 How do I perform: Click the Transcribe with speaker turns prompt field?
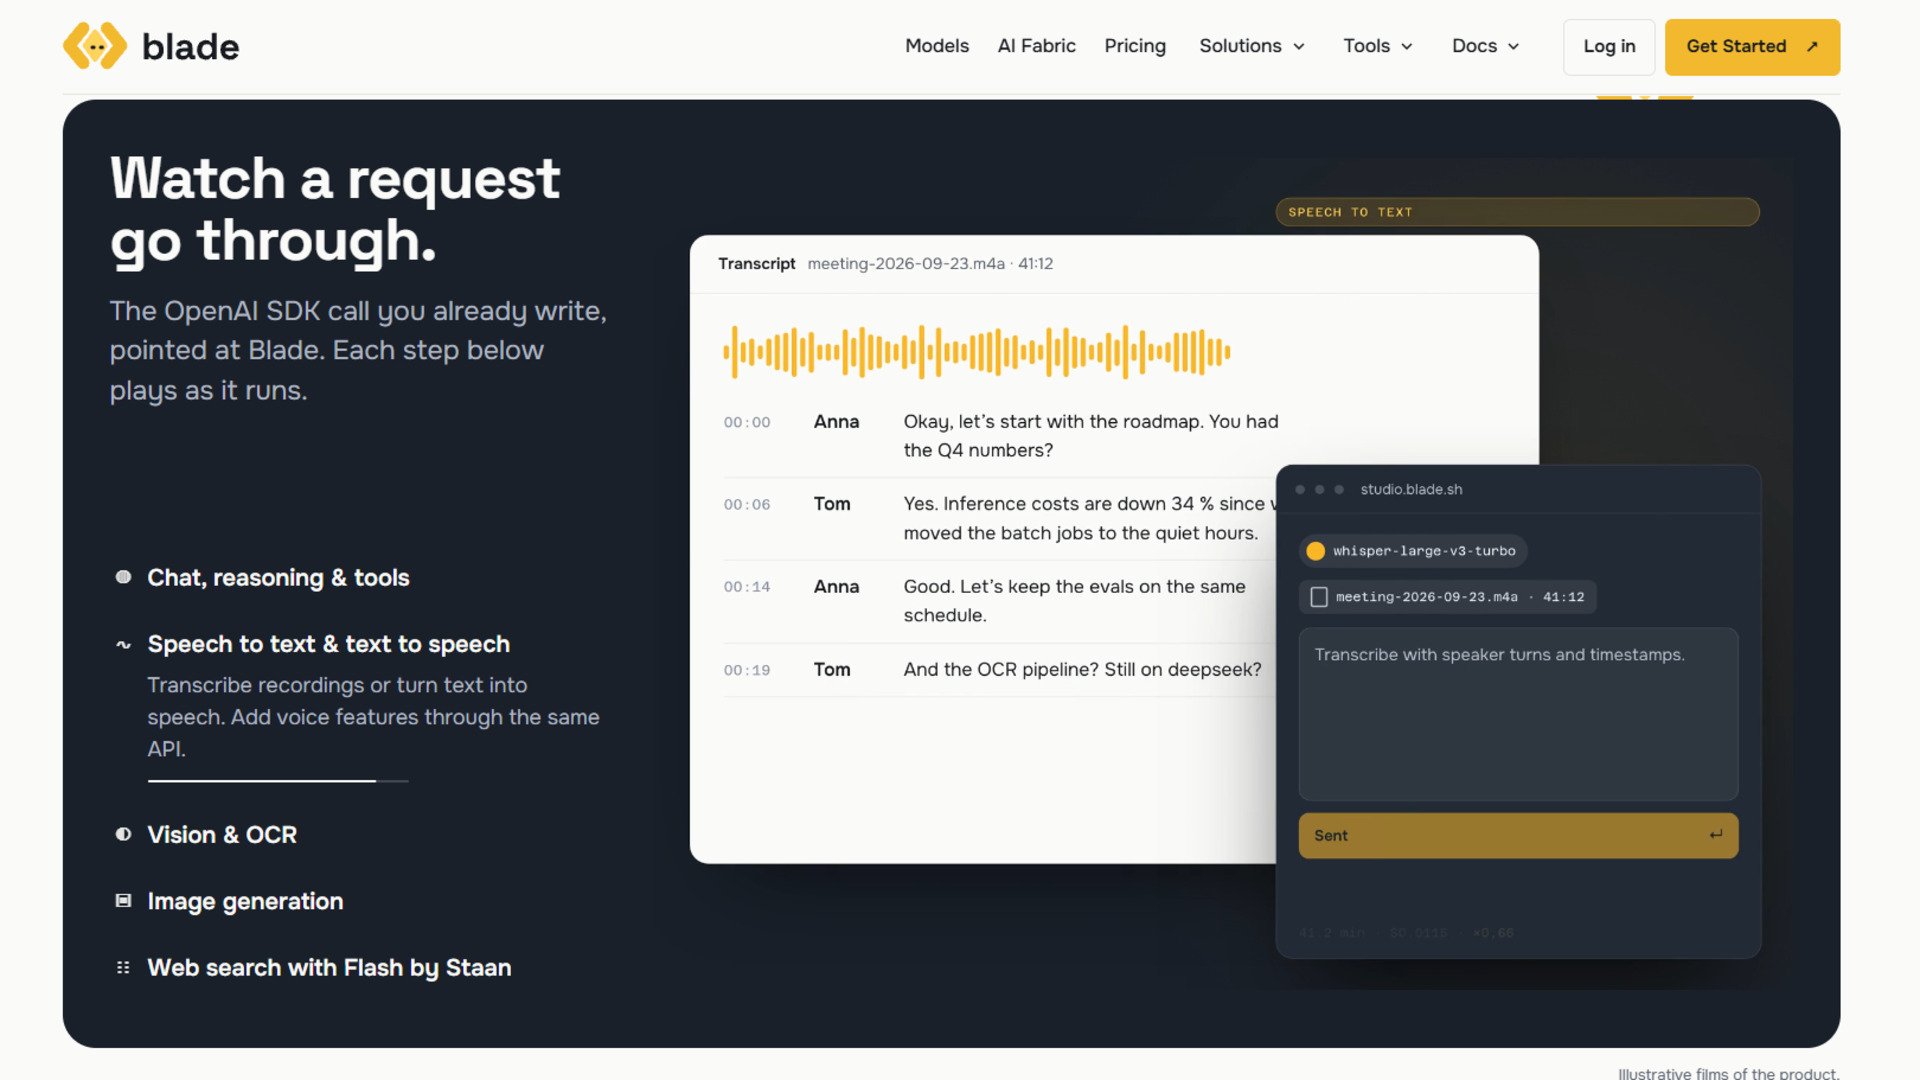(1518, 714)
